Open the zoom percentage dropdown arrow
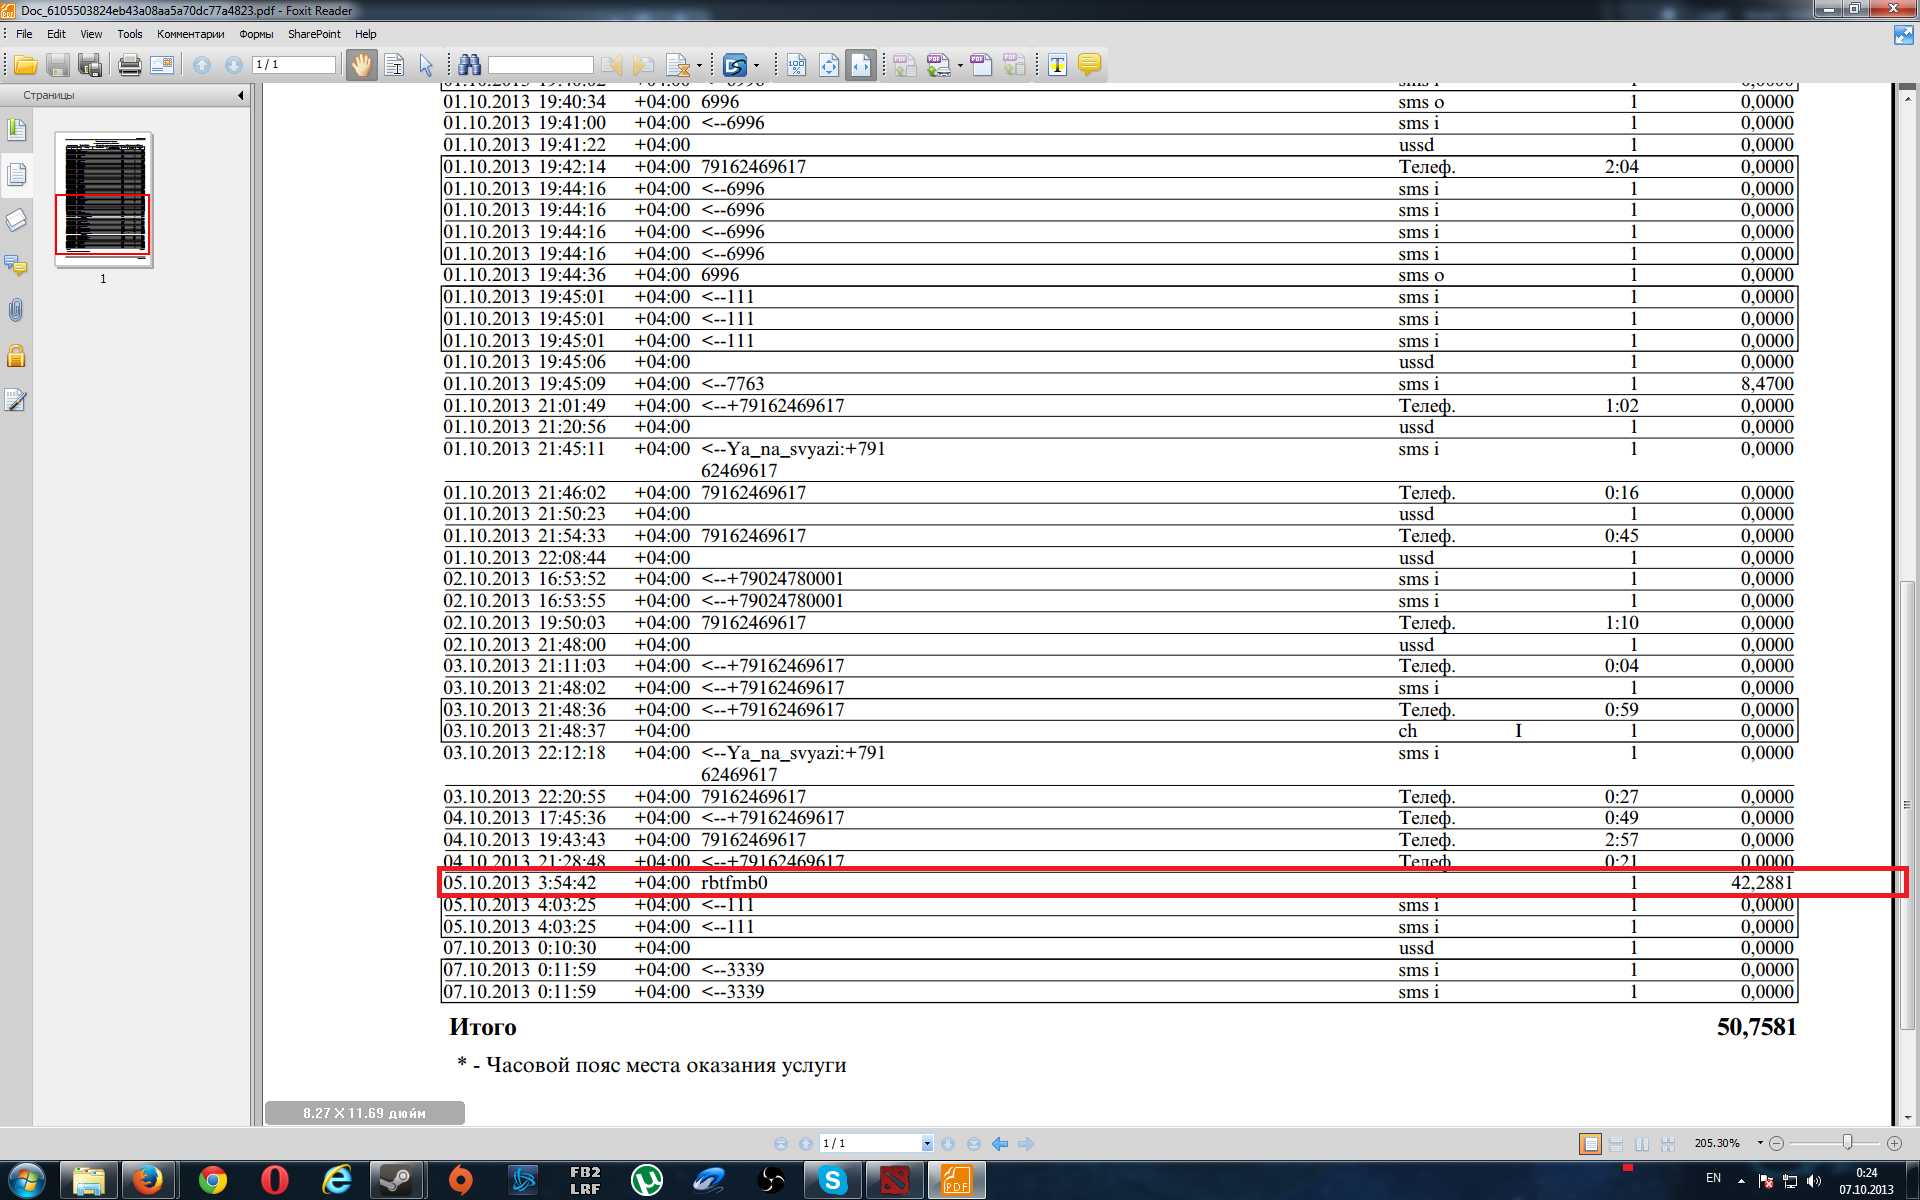The height and width of the screenshot is (1200, 1920). [x=1760, y=1143]
